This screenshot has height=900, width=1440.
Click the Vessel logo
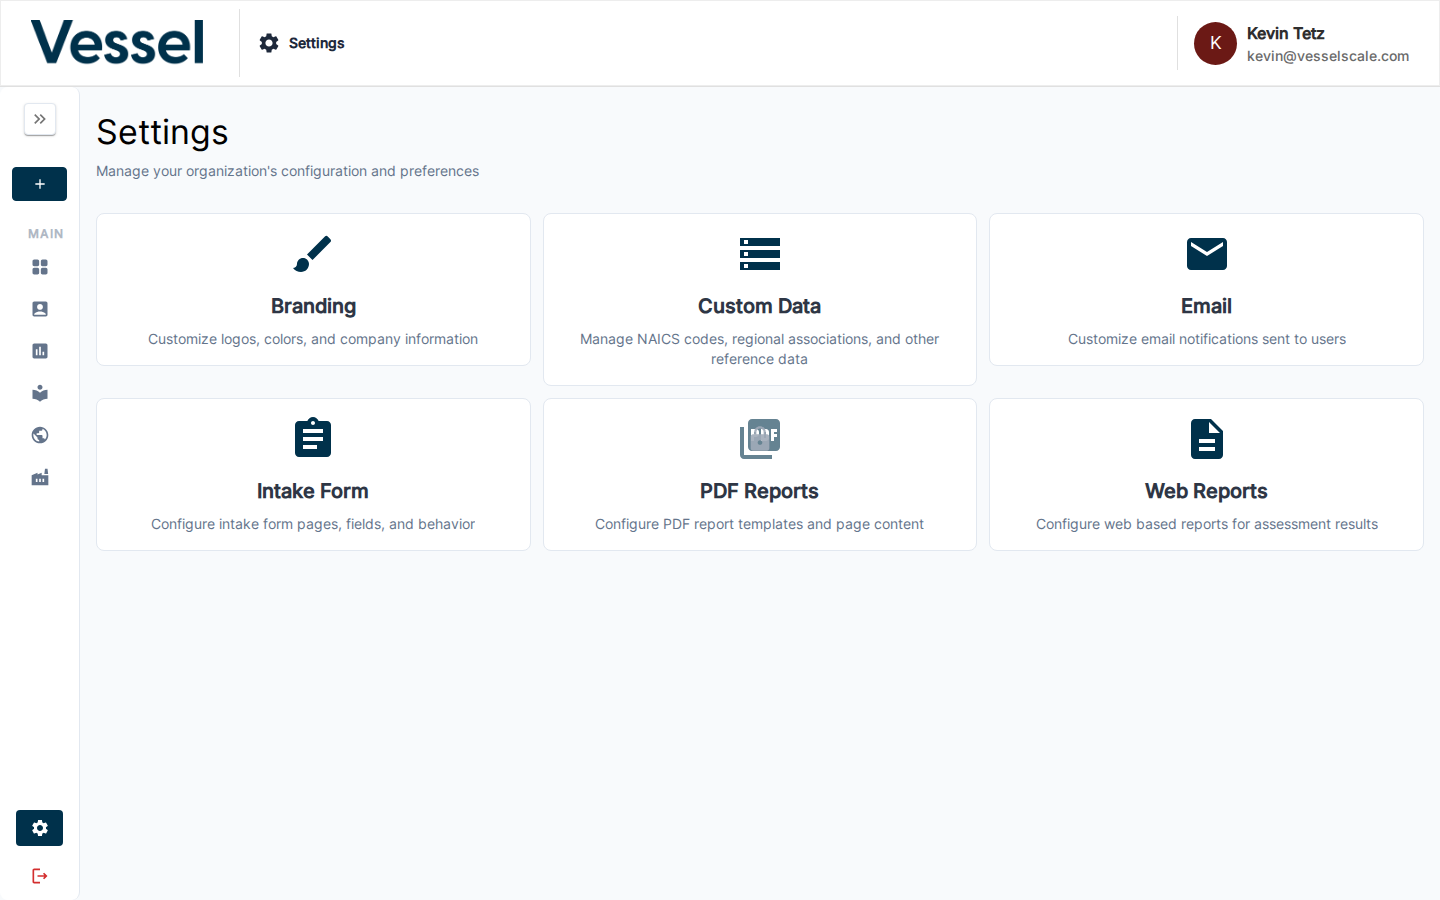[x=118, y=43]
